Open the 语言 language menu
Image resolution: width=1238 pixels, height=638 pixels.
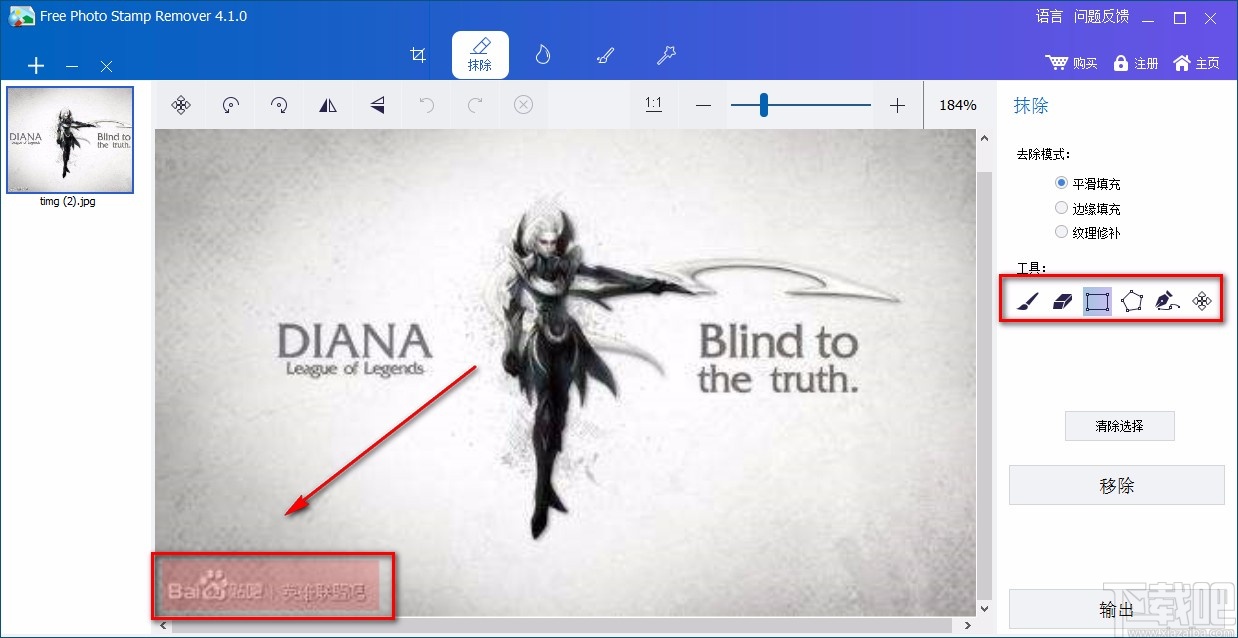[1048, 16]
